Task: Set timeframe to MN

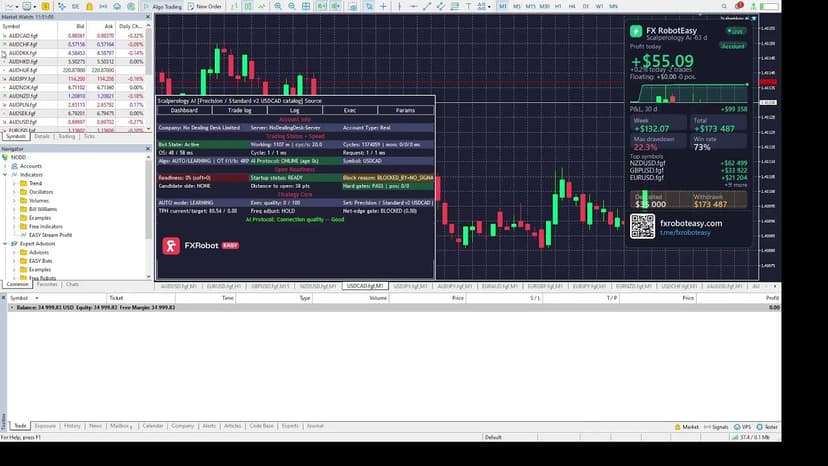Action: (x=613, y=6)
